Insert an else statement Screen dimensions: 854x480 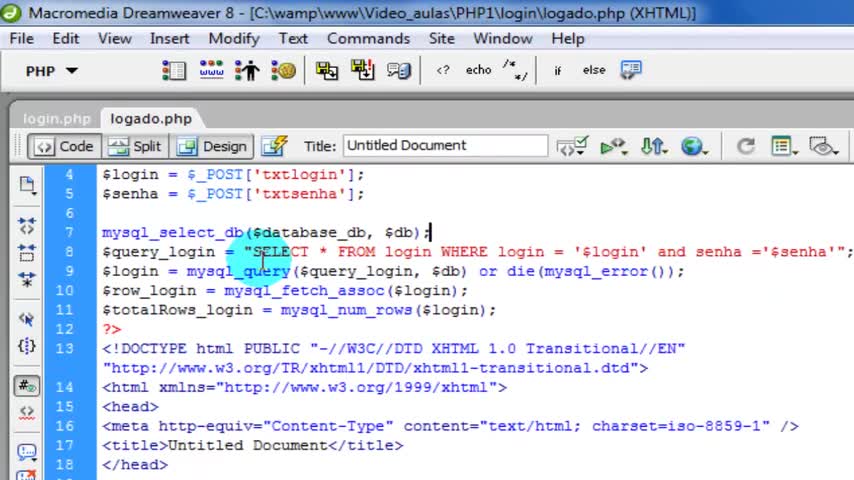point(594,70)
